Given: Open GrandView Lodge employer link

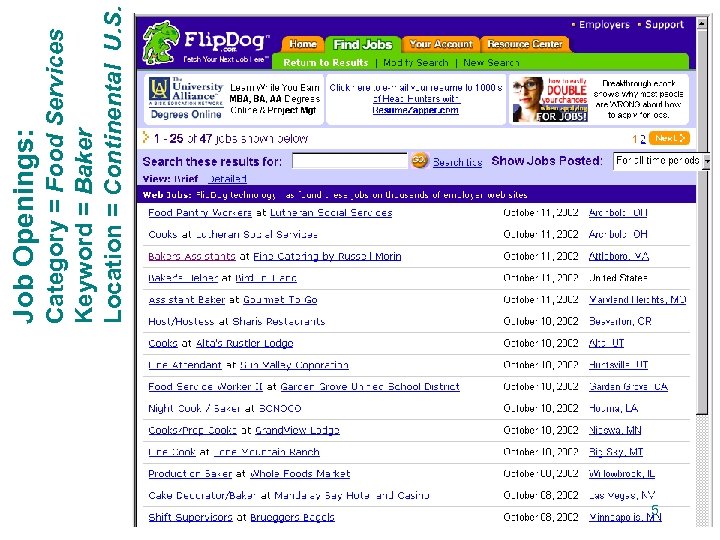Looking at the screenshot, I should (297, 430).
